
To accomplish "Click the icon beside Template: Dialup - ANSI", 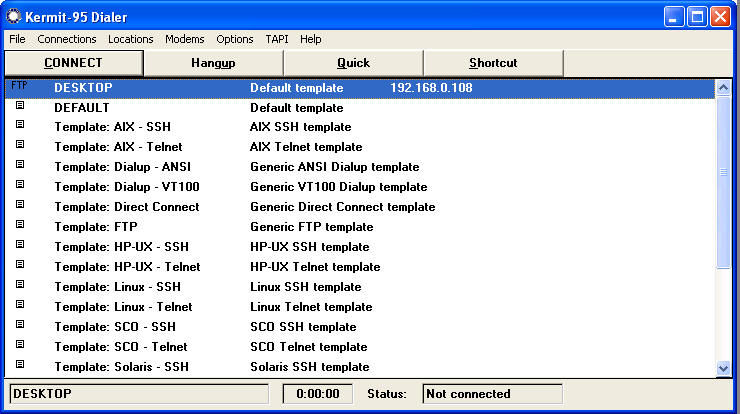I will pos(19,166).
